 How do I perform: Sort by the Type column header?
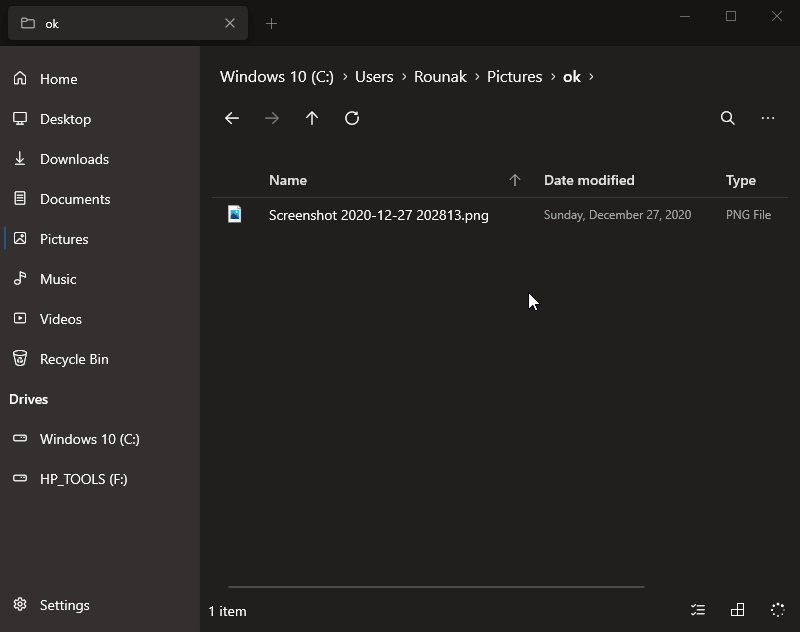(x=740, y=180)
